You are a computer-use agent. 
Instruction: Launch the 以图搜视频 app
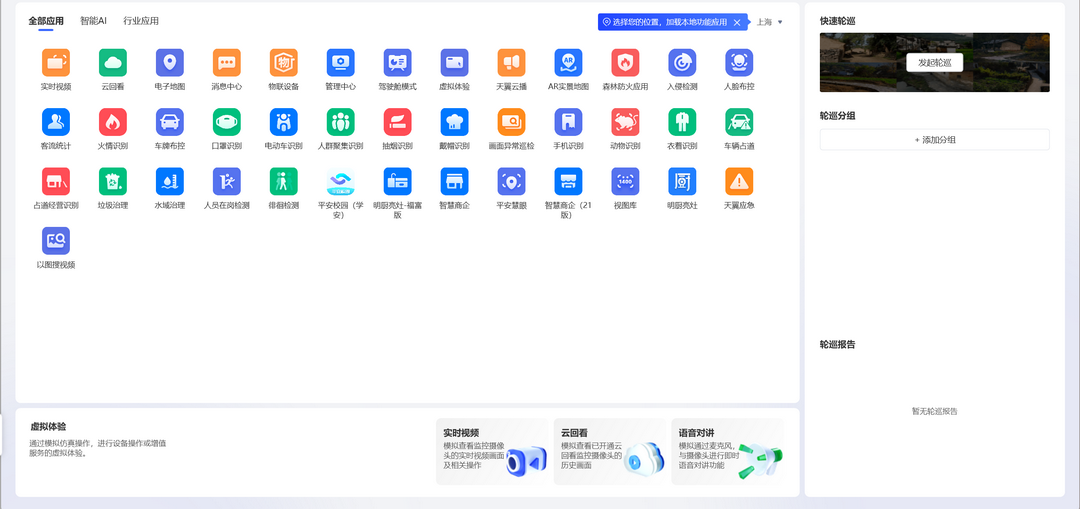pos(56,240)
